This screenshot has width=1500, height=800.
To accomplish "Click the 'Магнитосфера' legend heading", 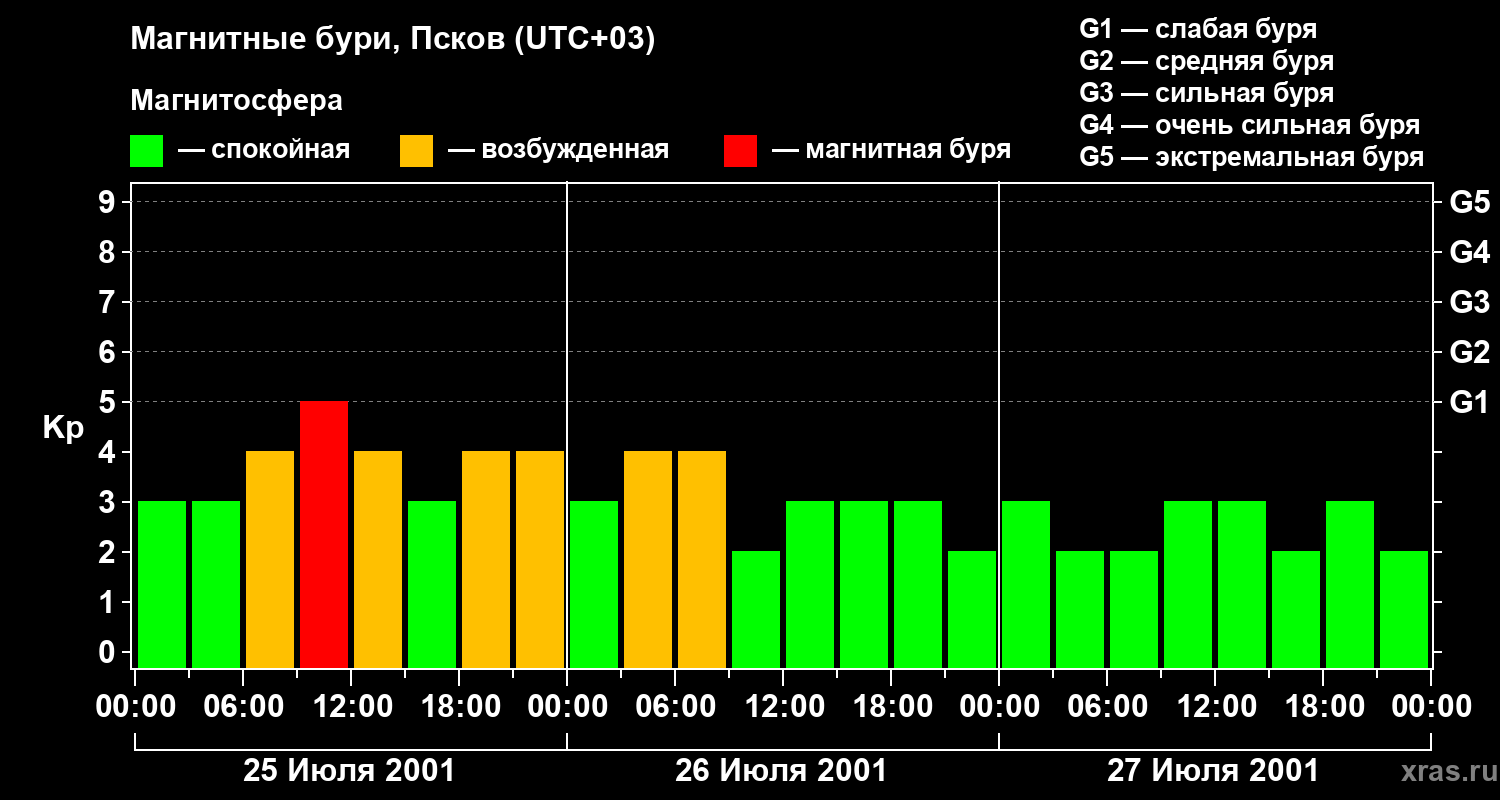I will (x=236, y=101).
